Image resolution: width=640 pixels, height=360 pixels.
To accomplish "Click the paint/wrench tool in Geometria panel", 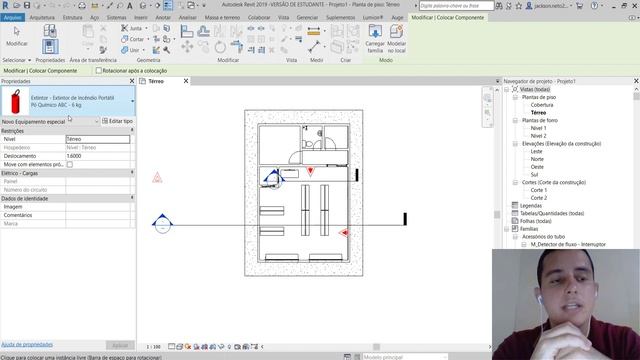I will (x=167, y=50).
